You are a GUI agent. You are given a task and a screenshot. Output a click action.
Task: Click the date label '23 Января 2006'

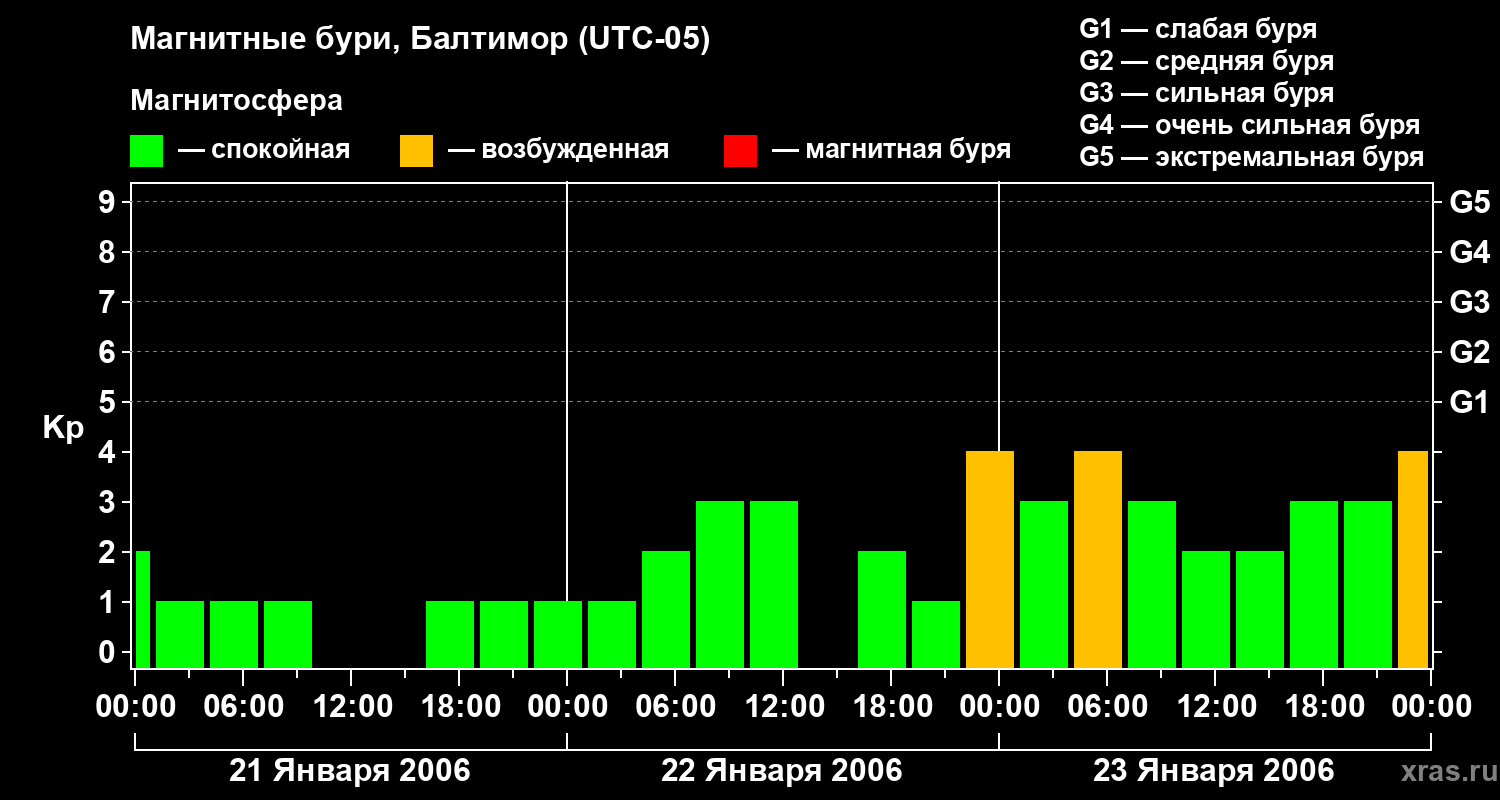coord(1214,771)
